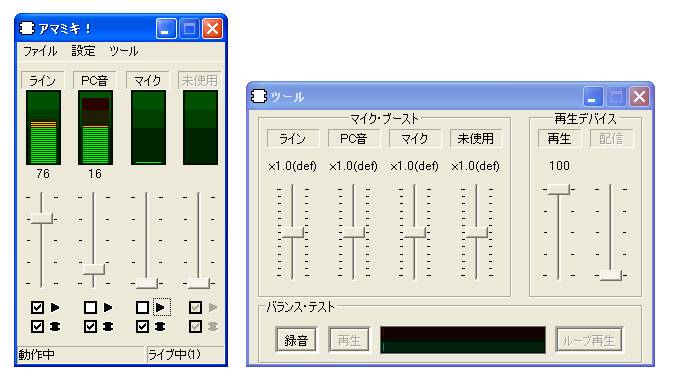Uncheck the ライン playback checkbox
The height and width of the screenshot is (380, 673).
[x=37, y=307]
